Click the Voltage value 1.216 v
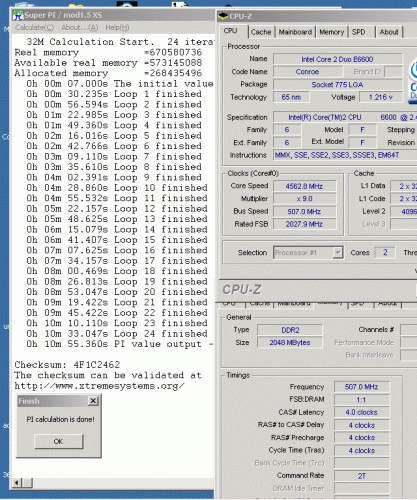 click(x=381, y=97)
